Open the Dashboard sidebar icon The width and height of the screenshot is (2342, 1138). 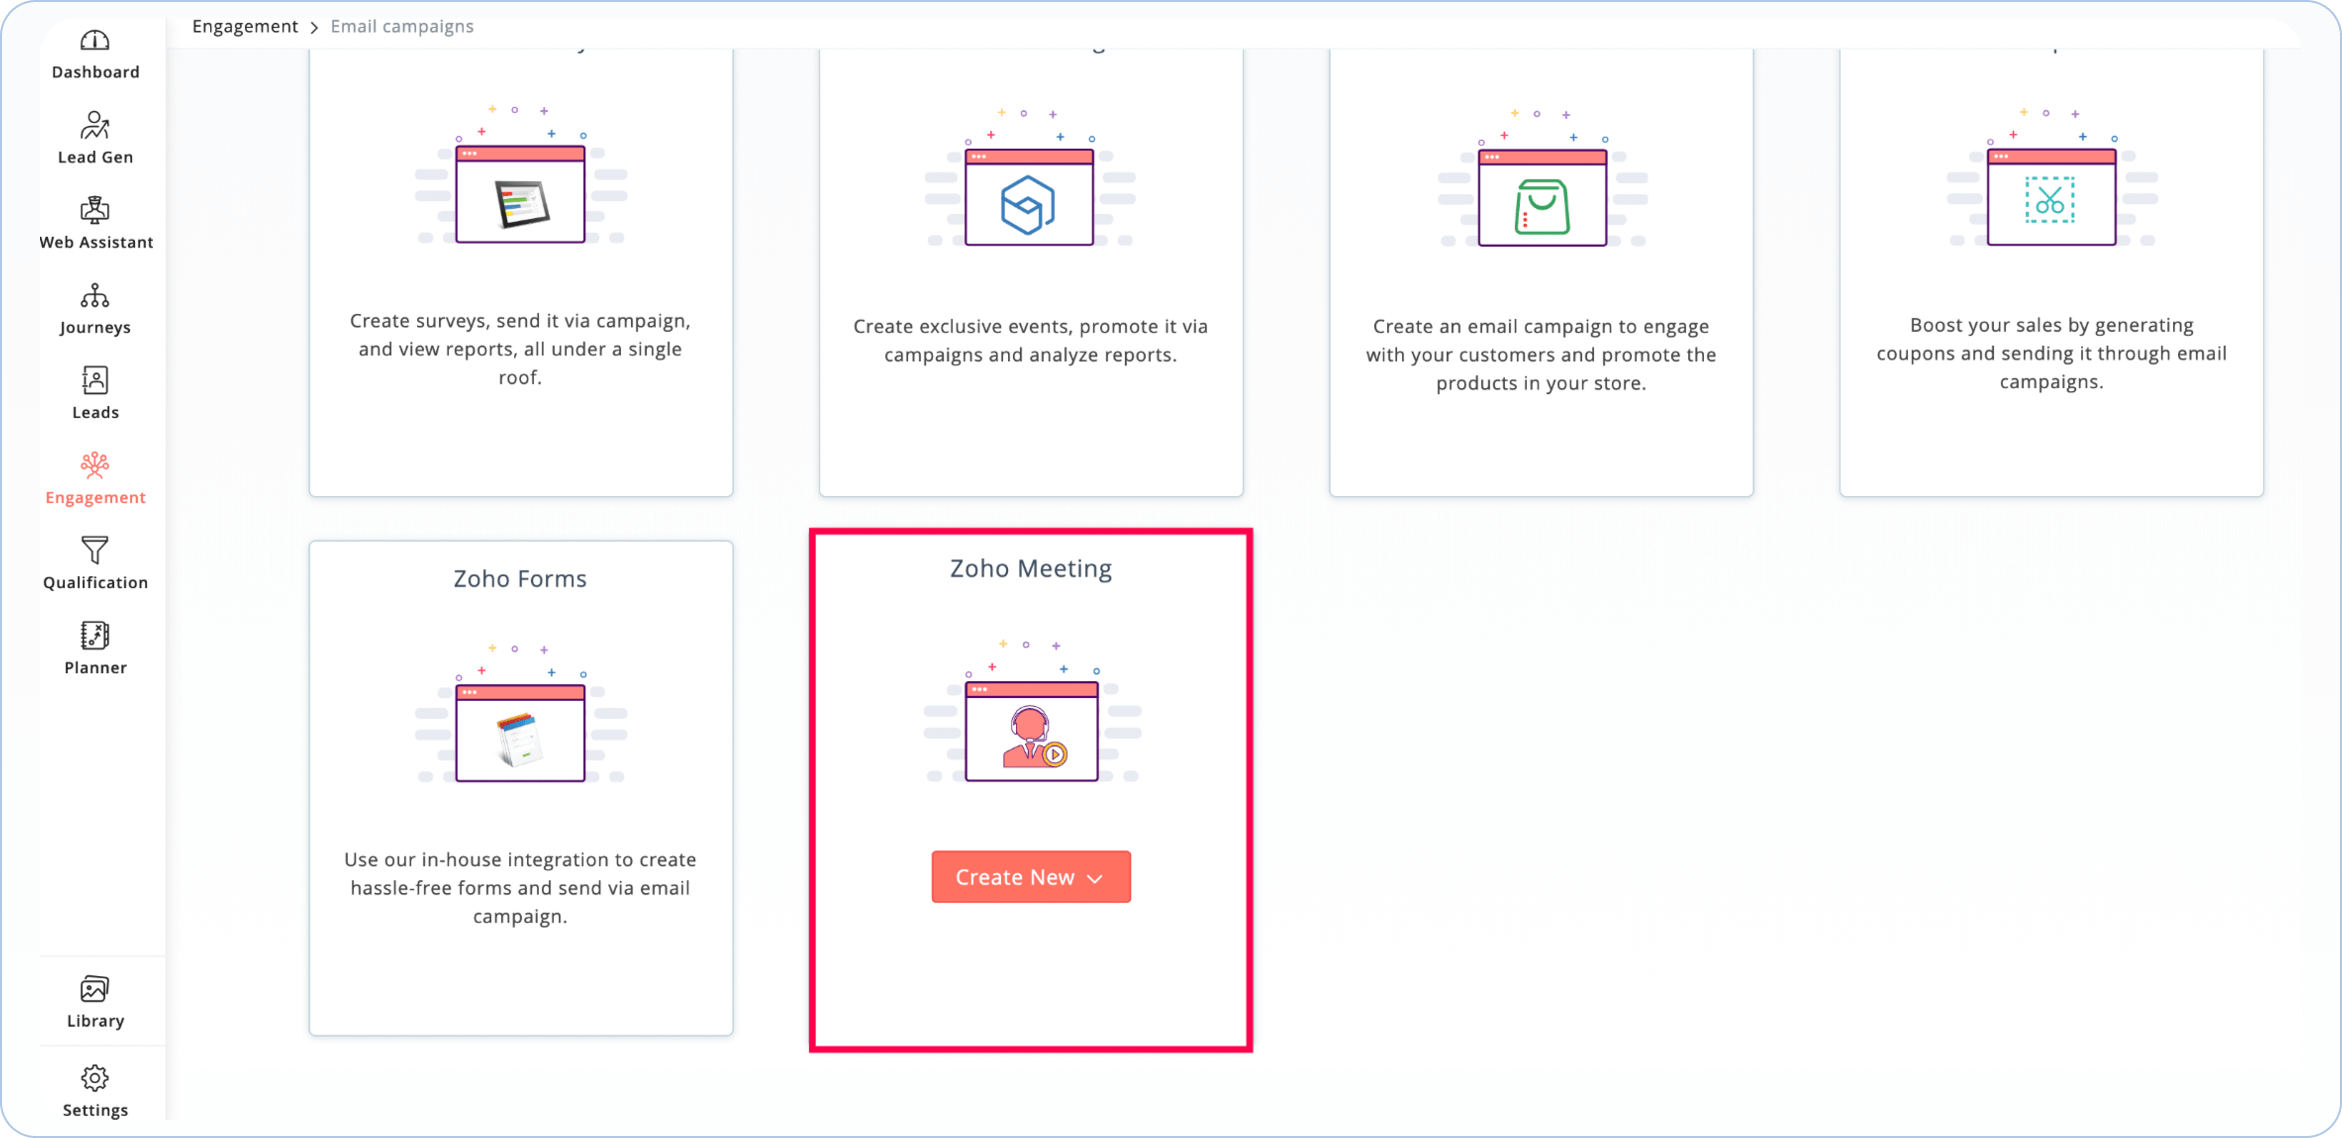click(95, 42)
